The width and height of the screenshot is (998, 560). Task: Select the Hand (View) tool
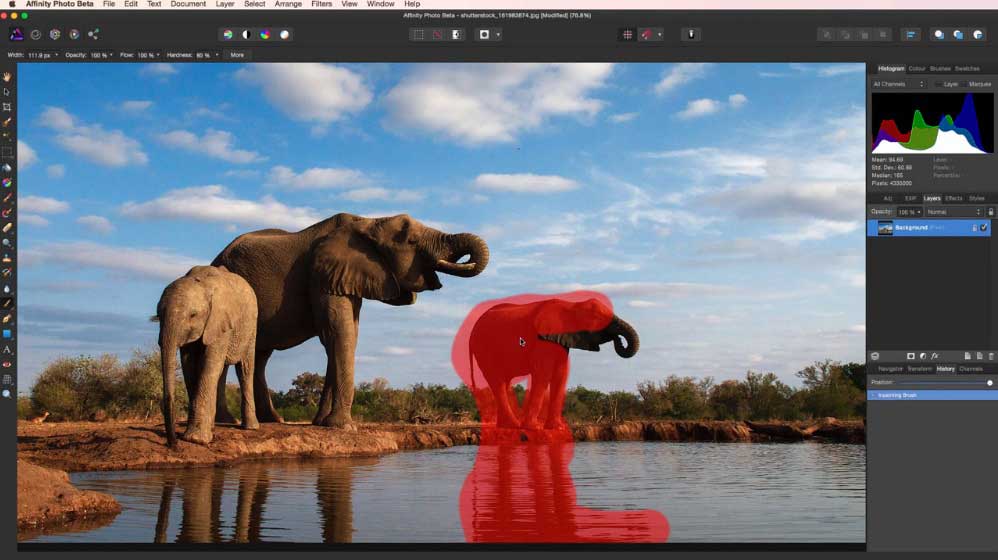[7, 77]
